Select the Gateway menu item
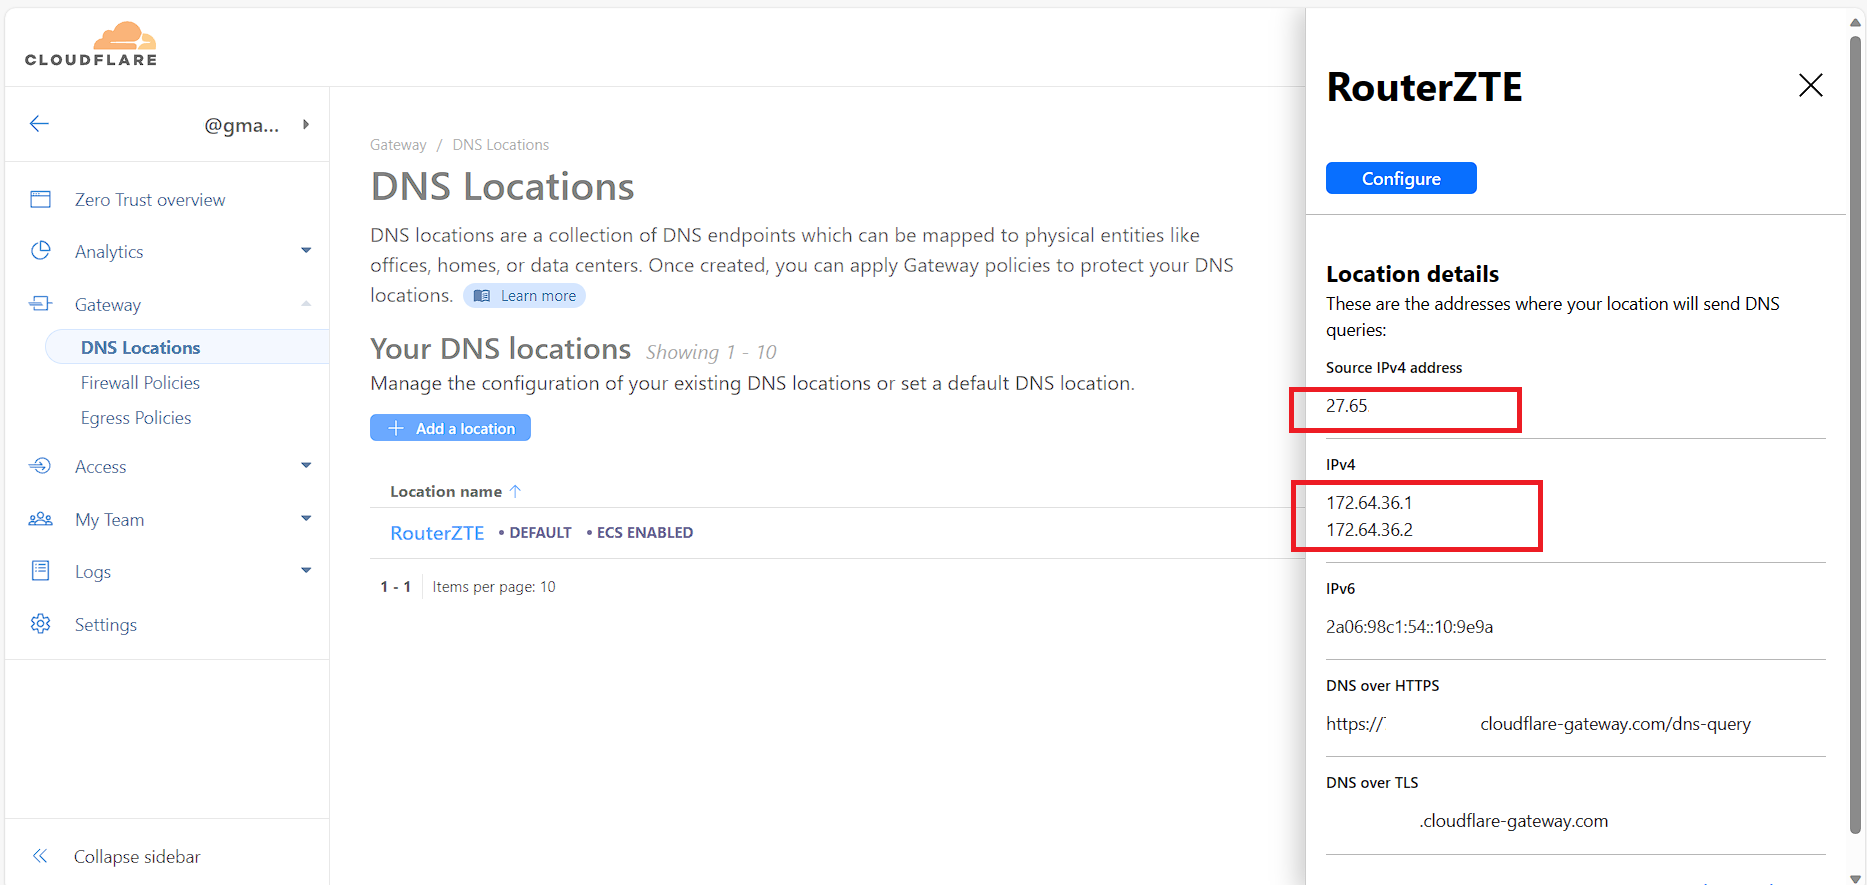Image resolution: width=1867 pixels, height=885 pixels. click(x=108, y=305)
